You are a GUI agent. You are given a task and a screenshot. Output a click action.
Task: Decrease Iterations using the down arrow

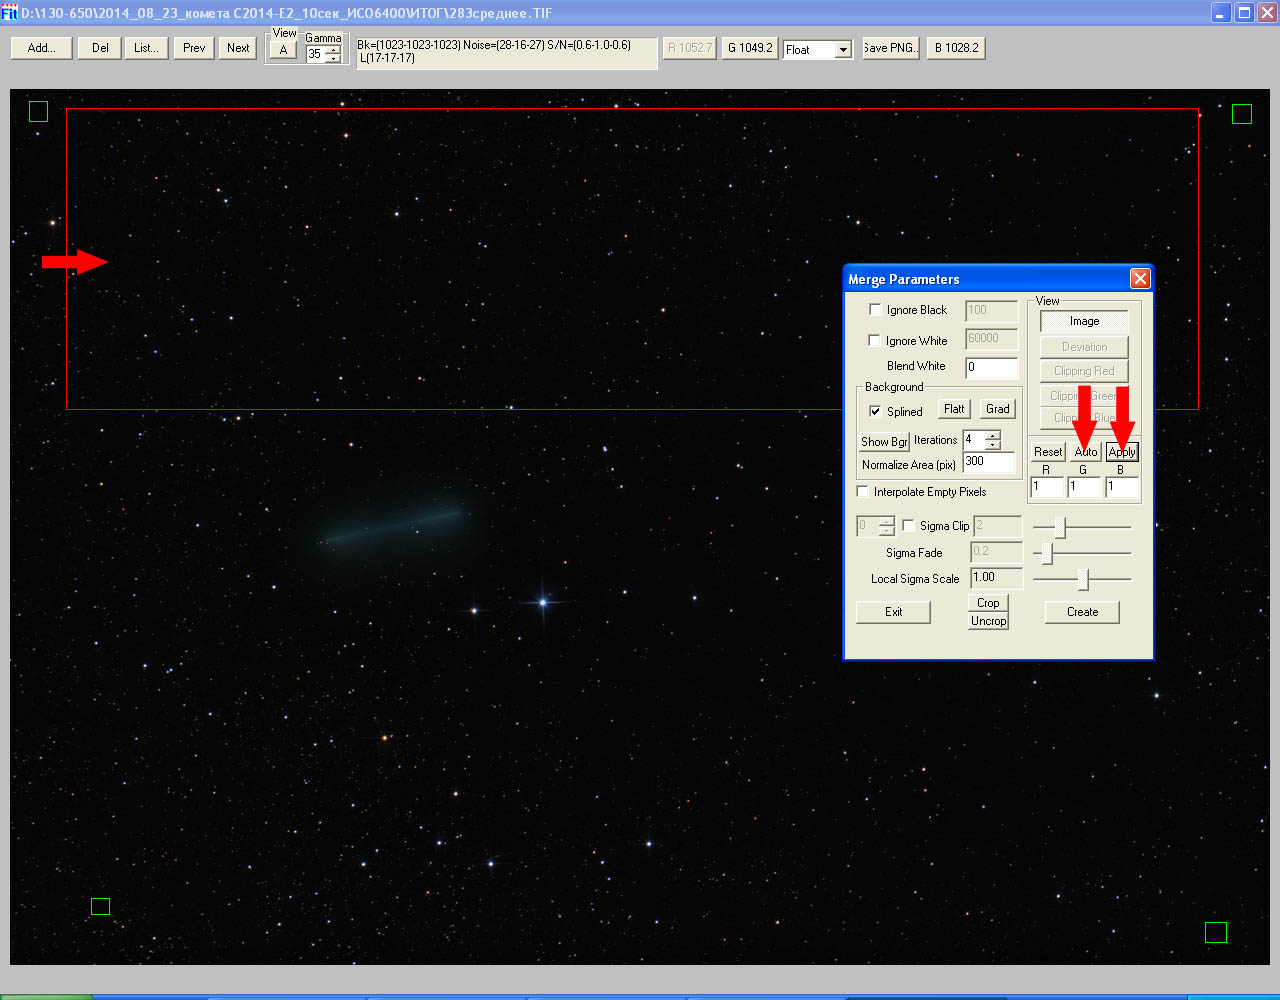point(992,445)
